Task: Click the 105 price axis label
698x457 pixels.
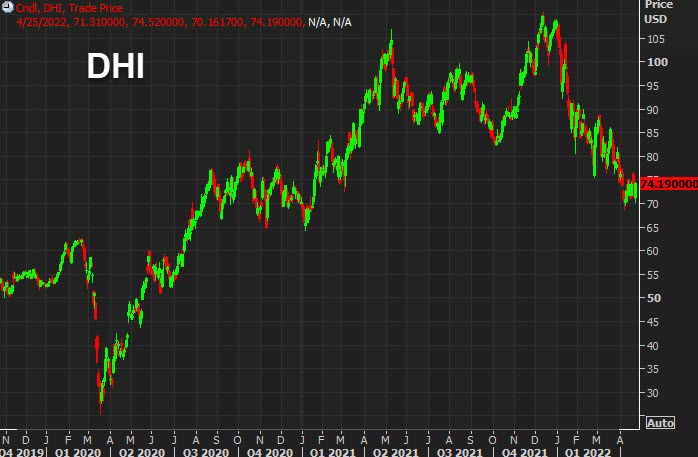Action: 656,39
